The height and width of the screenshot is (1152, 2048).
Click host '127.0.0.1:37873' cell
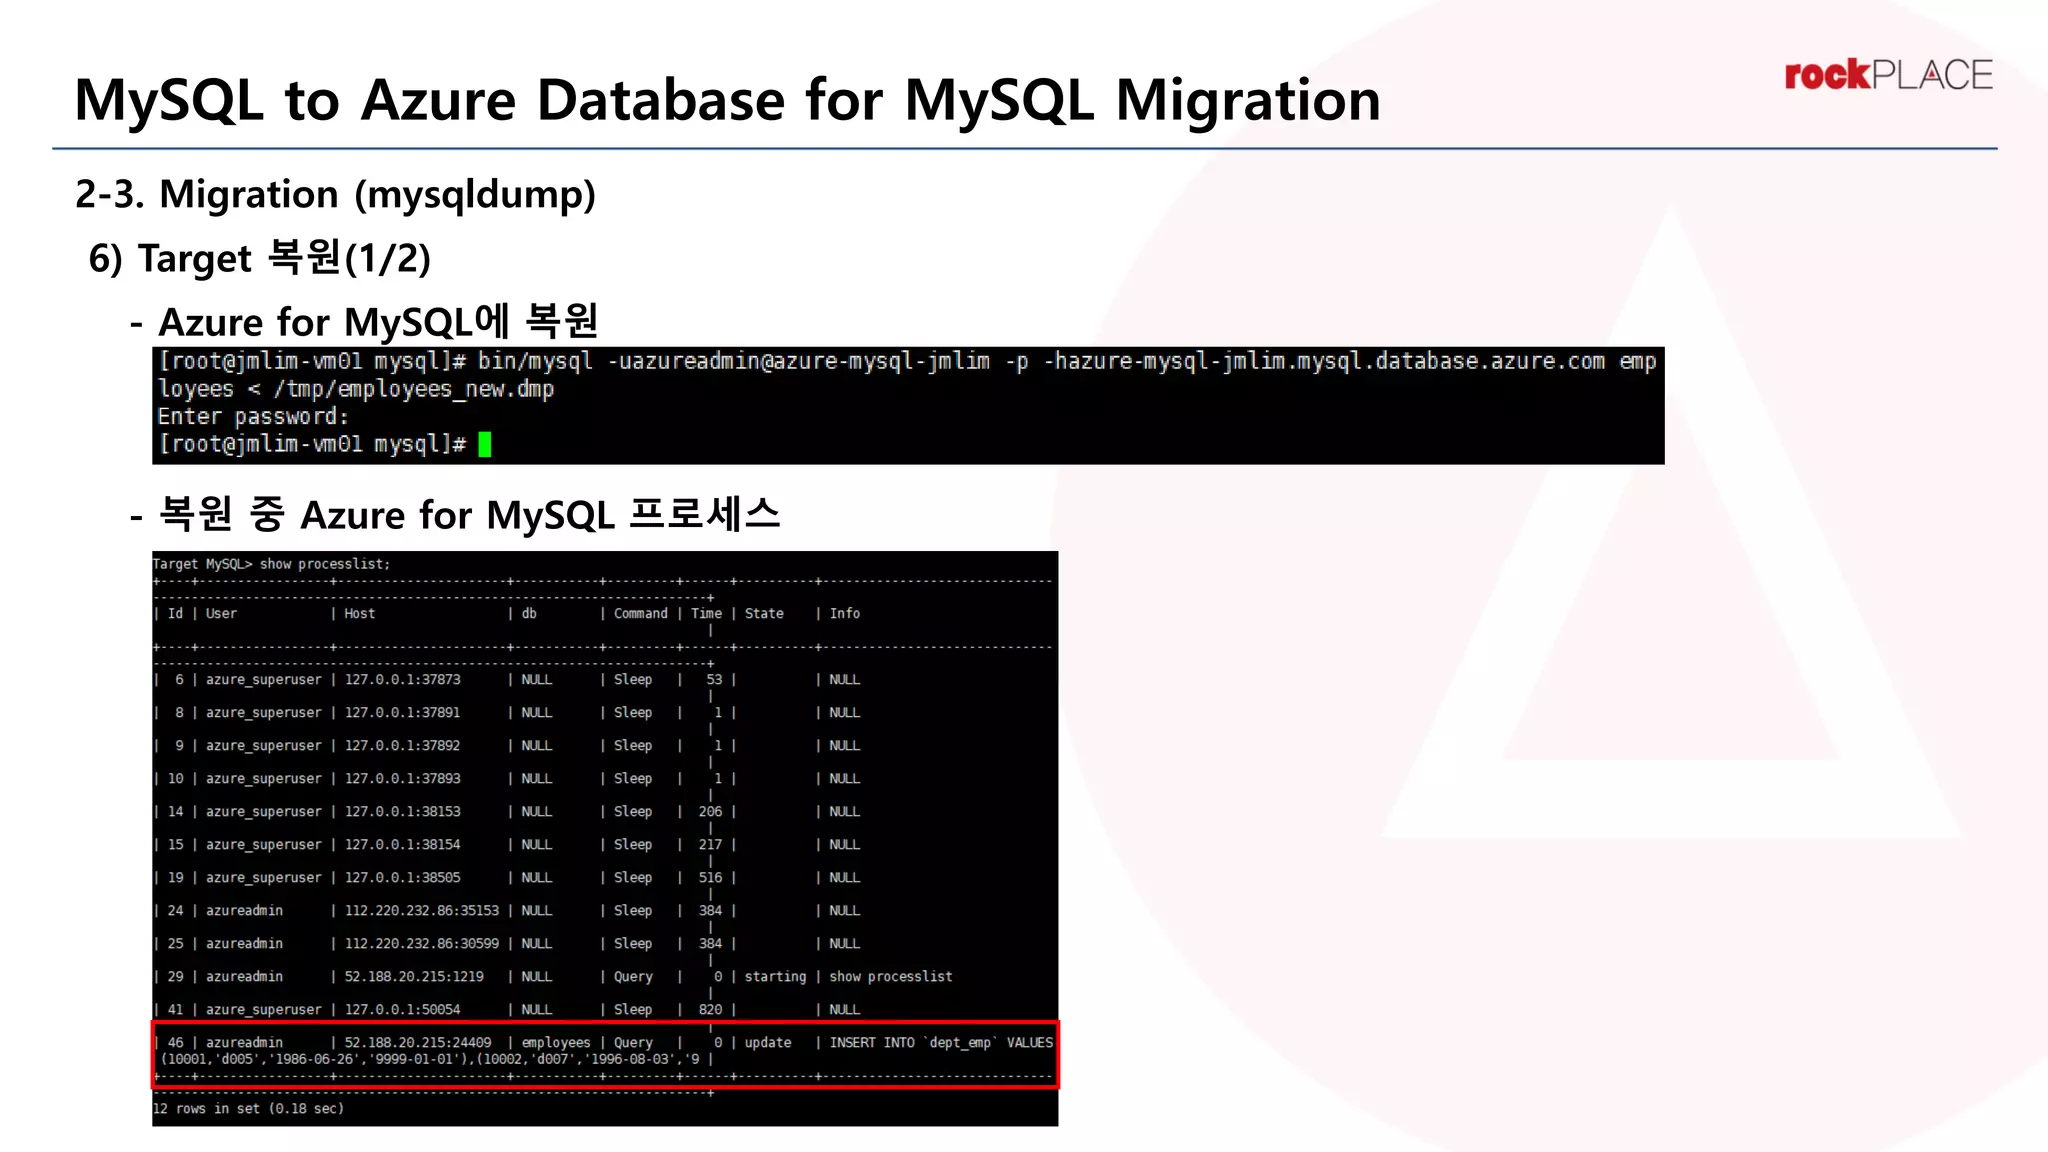coord(402,680)
